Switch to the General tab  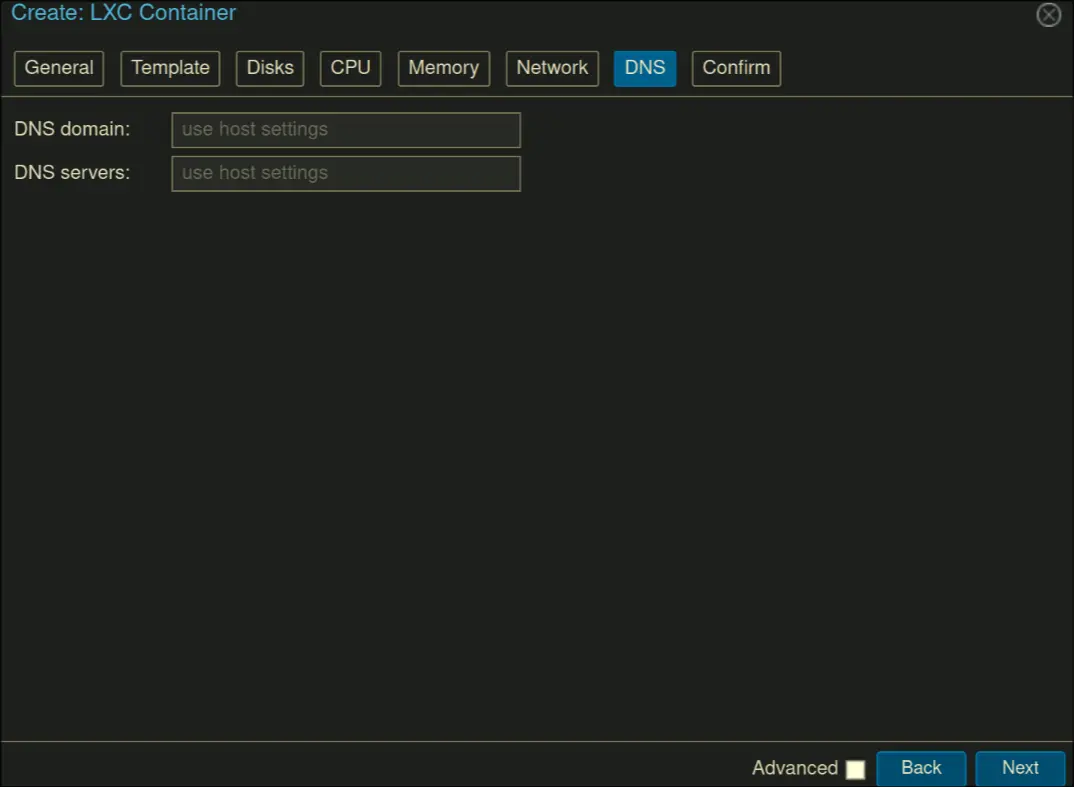[59, 68]
